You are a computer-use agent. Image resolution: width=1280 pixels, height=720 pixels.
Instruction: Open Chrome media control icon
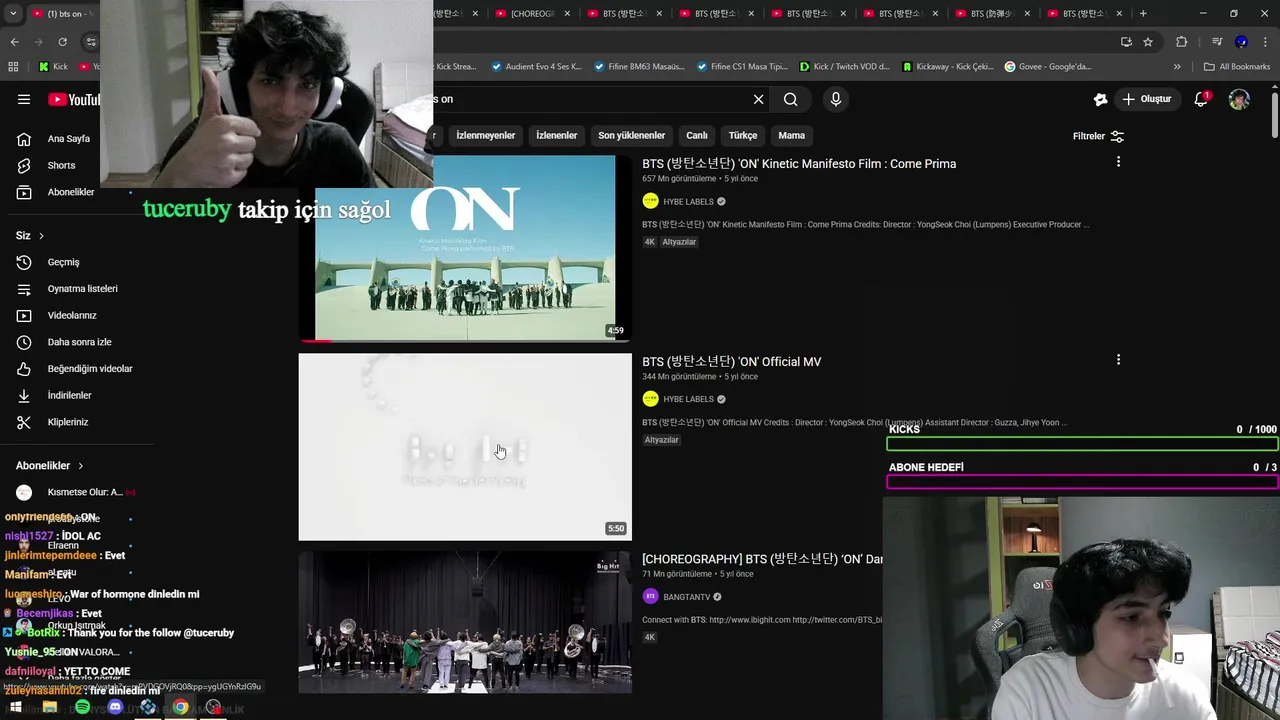tap(1216, 42)
